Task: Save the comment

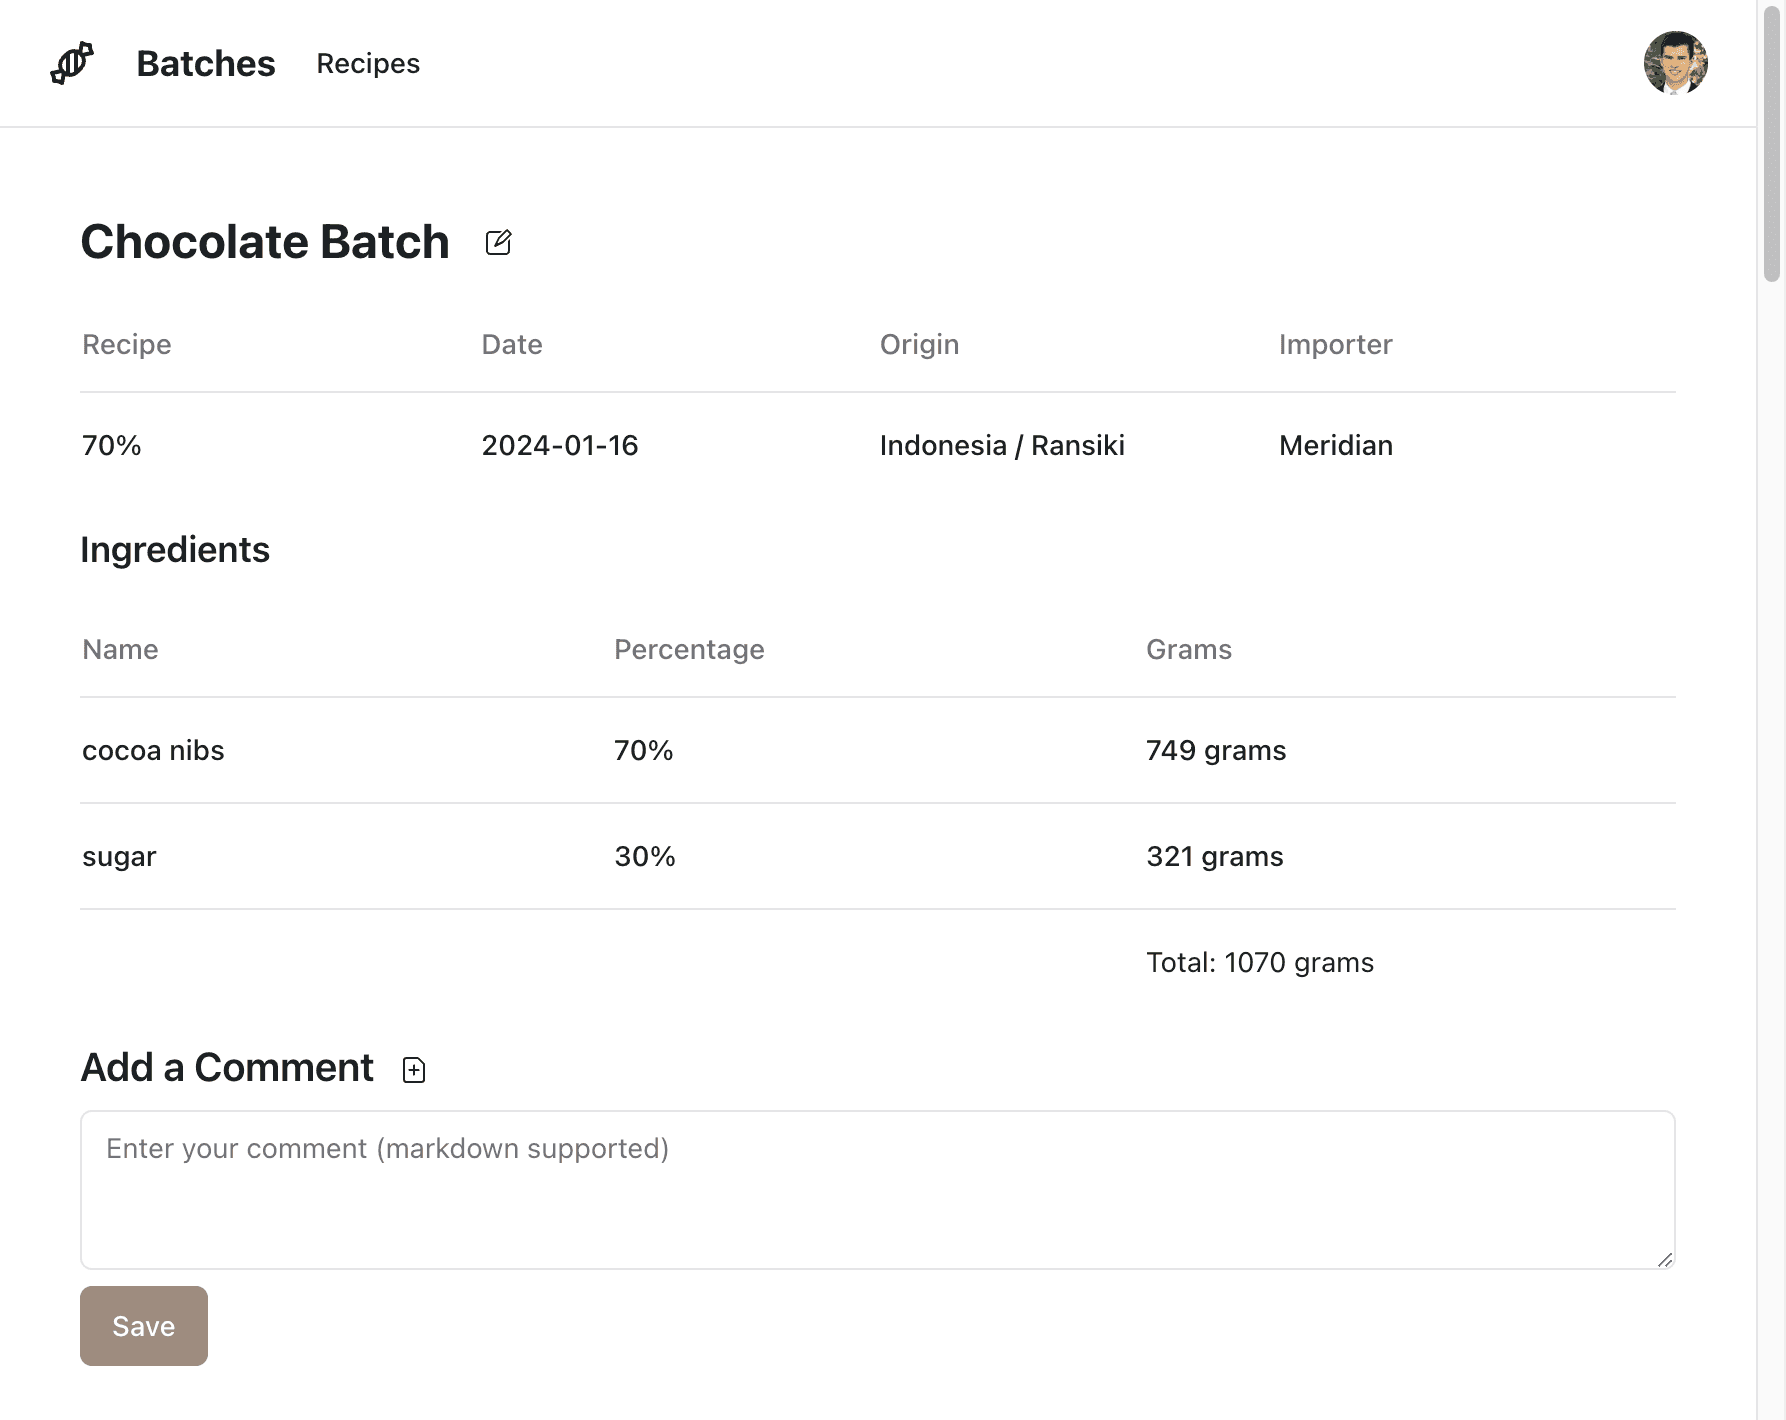Action: (144, 1326)
